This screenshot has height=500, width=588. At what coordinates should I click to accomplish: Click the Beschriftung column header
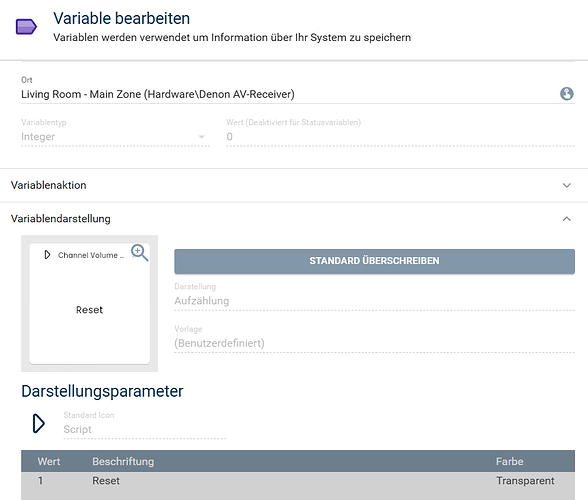123,461
